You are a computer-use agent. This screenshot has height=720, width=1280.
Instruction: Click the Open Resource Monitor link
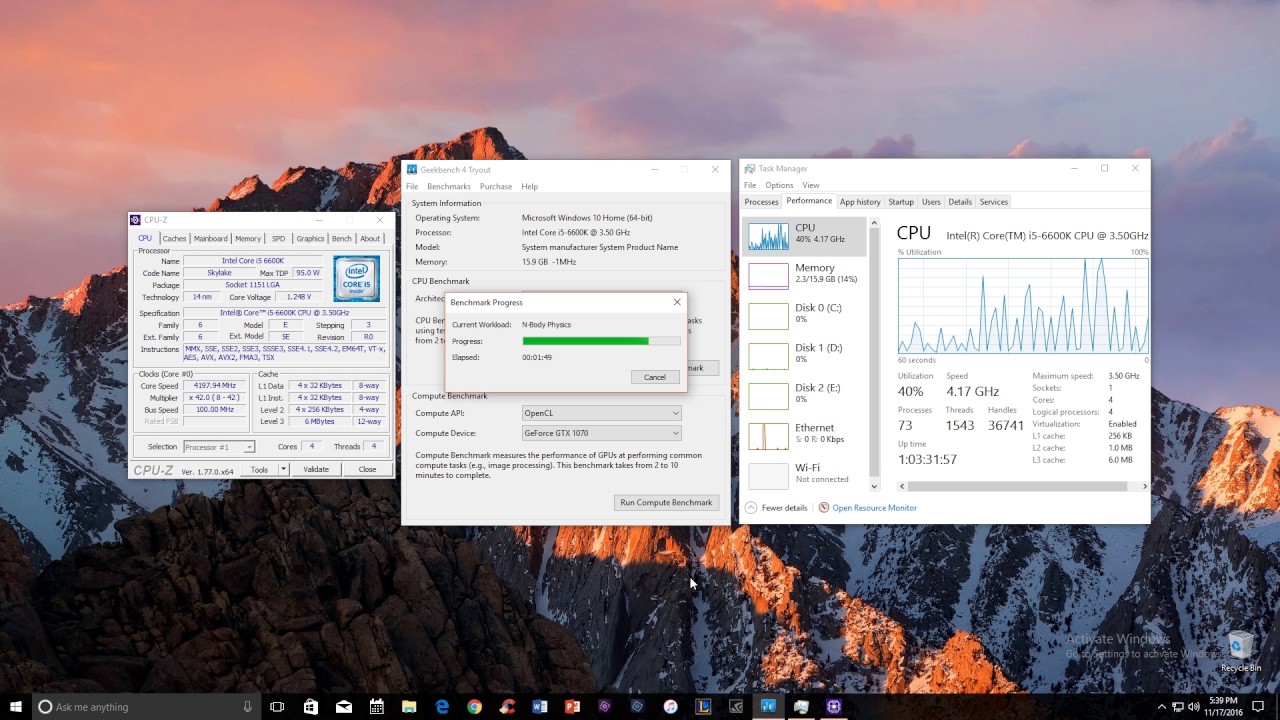875,508
